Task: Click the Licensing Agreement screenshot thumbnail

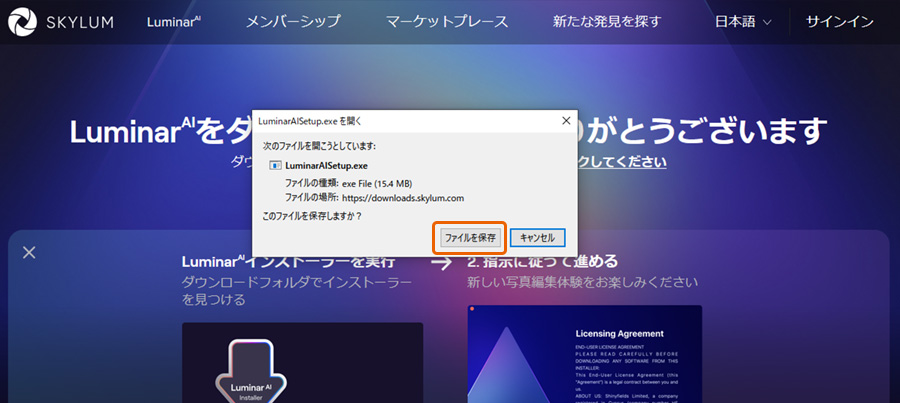Action: pos(584,354)
